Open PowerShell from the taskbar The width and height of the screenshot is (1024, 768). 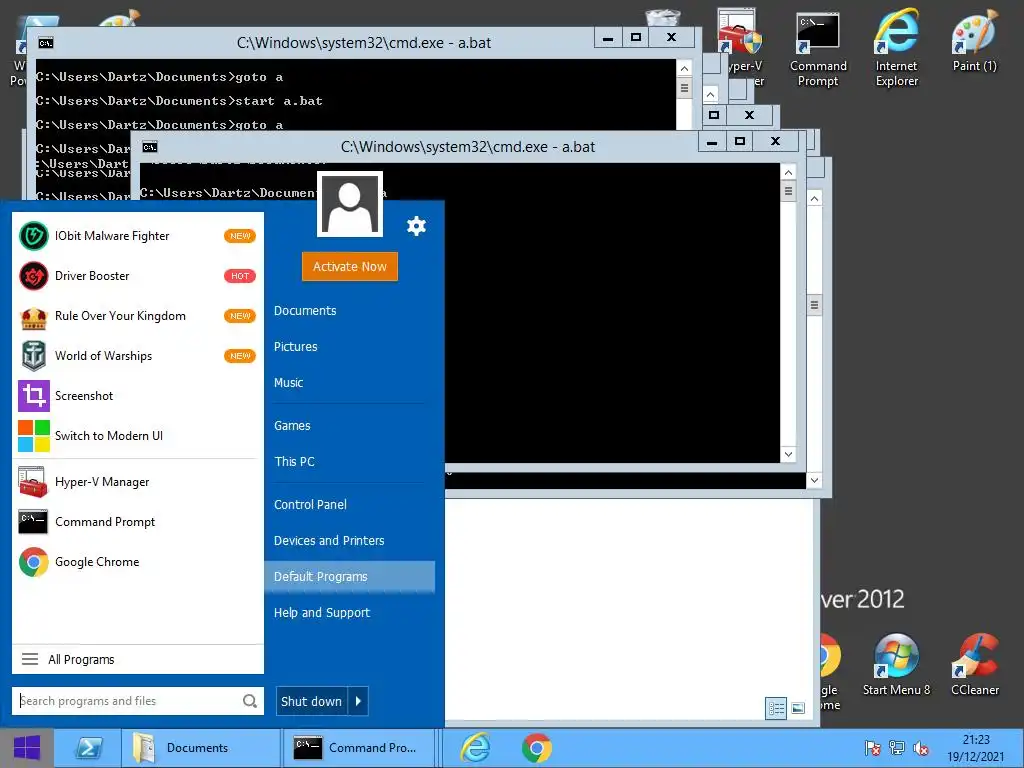[88, 748]
